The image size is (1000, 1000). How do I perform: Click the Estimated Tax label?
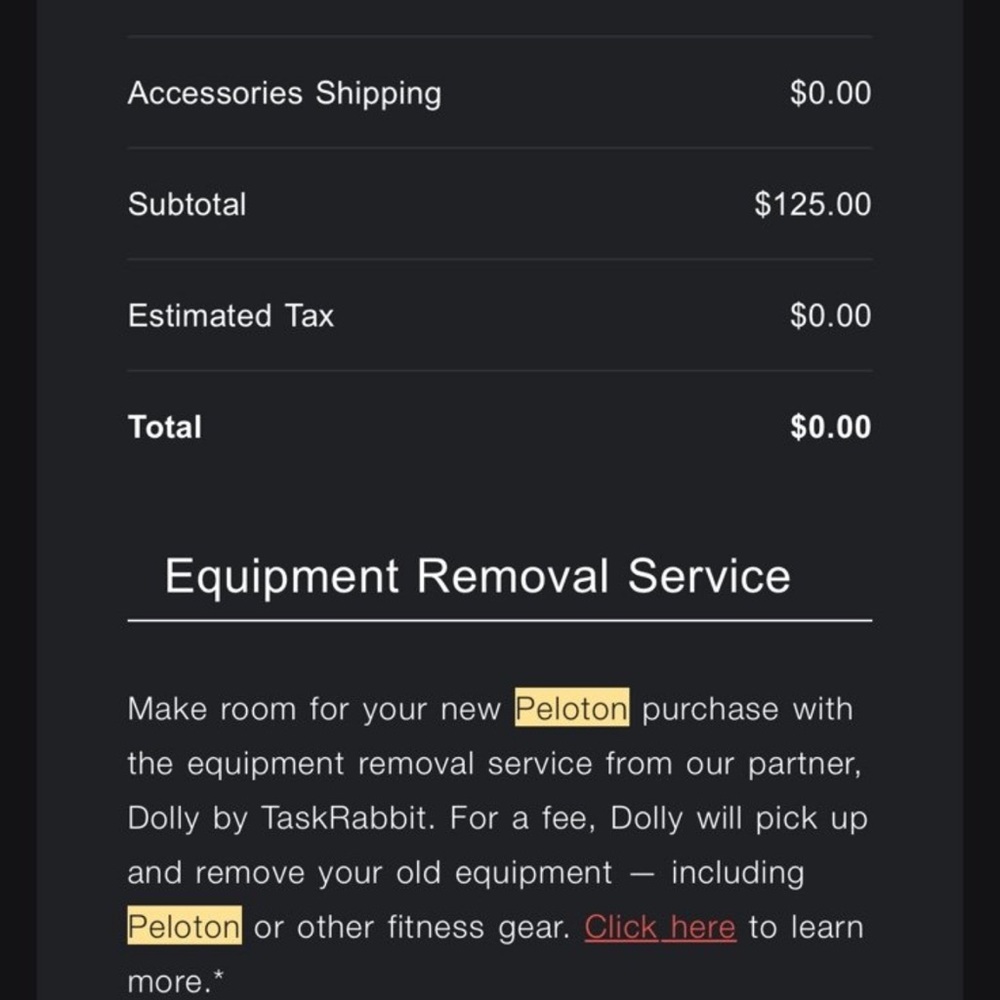230,316
